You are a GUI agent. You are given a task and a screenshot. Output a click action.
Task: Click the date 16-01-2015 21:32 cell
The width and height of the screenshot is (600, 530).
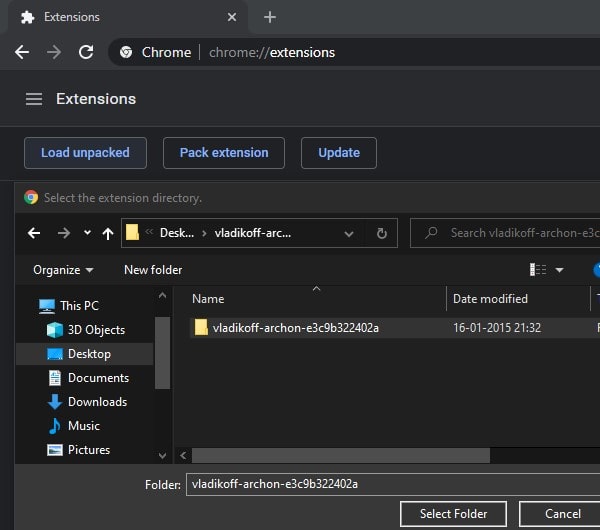point(497,328)
